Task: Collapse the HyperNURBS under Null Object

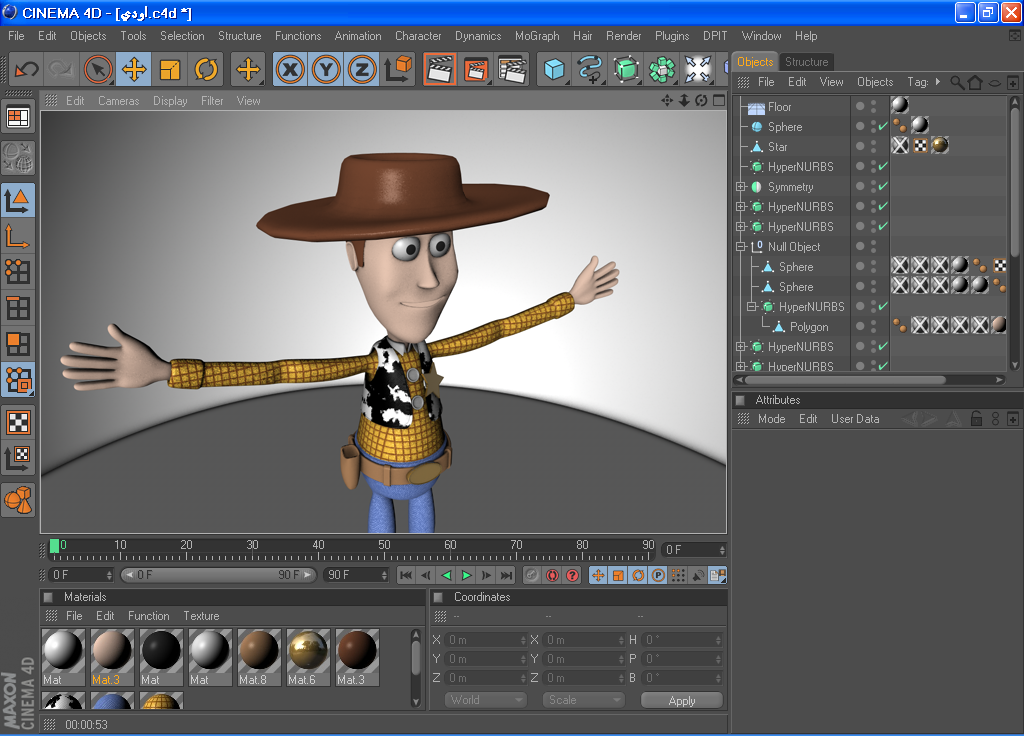Action: click(752, 307)
